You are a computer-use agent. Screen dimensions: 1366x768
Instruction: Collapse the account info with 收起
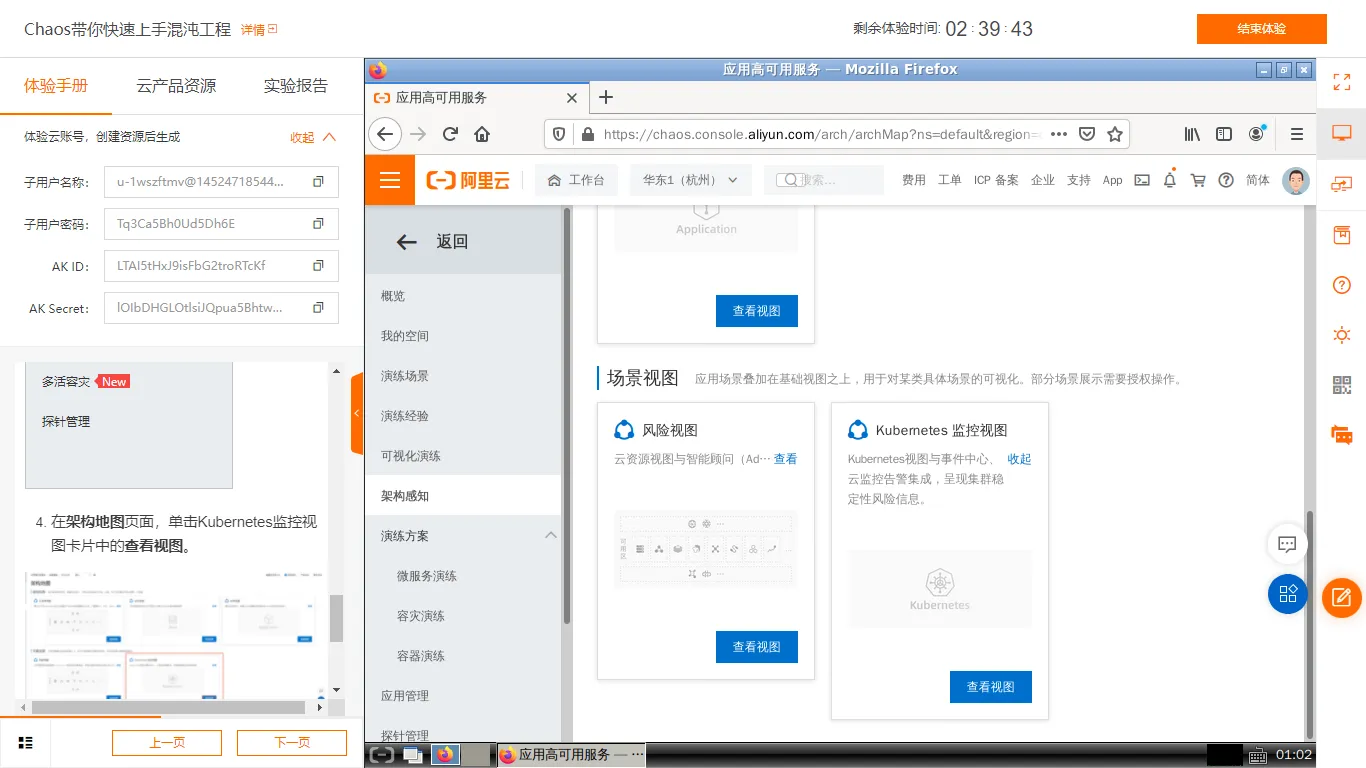[x=313, y=137]
